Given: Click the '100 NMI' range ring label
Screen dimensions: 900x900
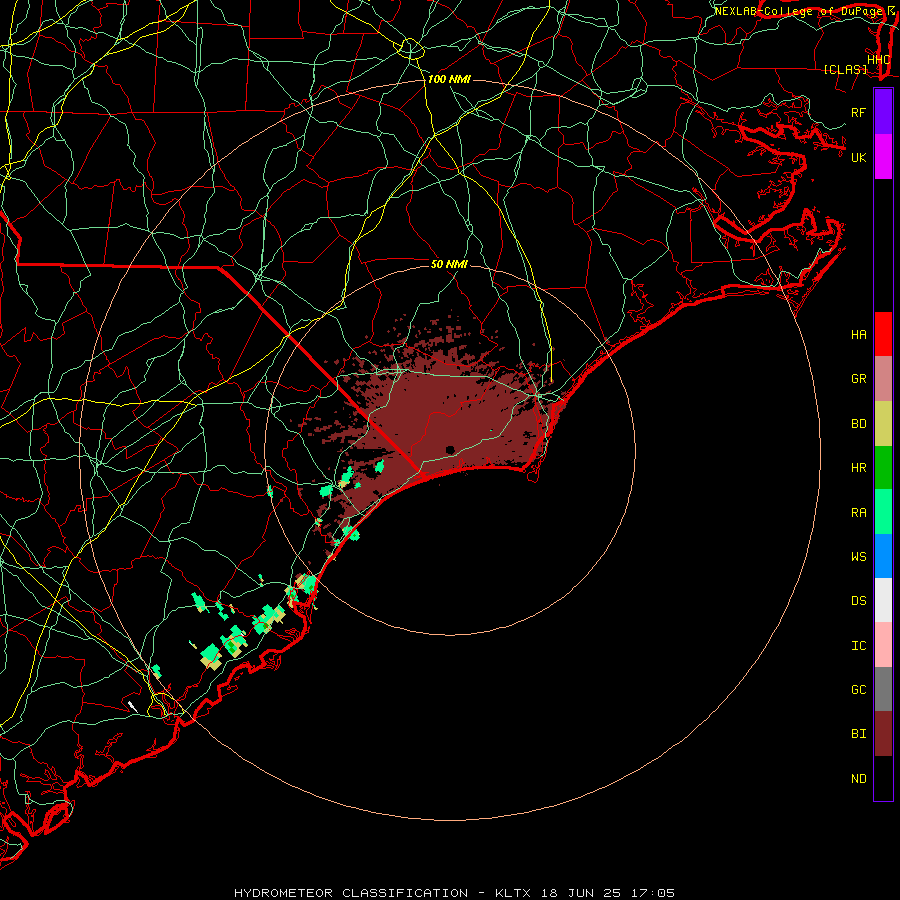Looking at the screenshot, I should (449, 79).
